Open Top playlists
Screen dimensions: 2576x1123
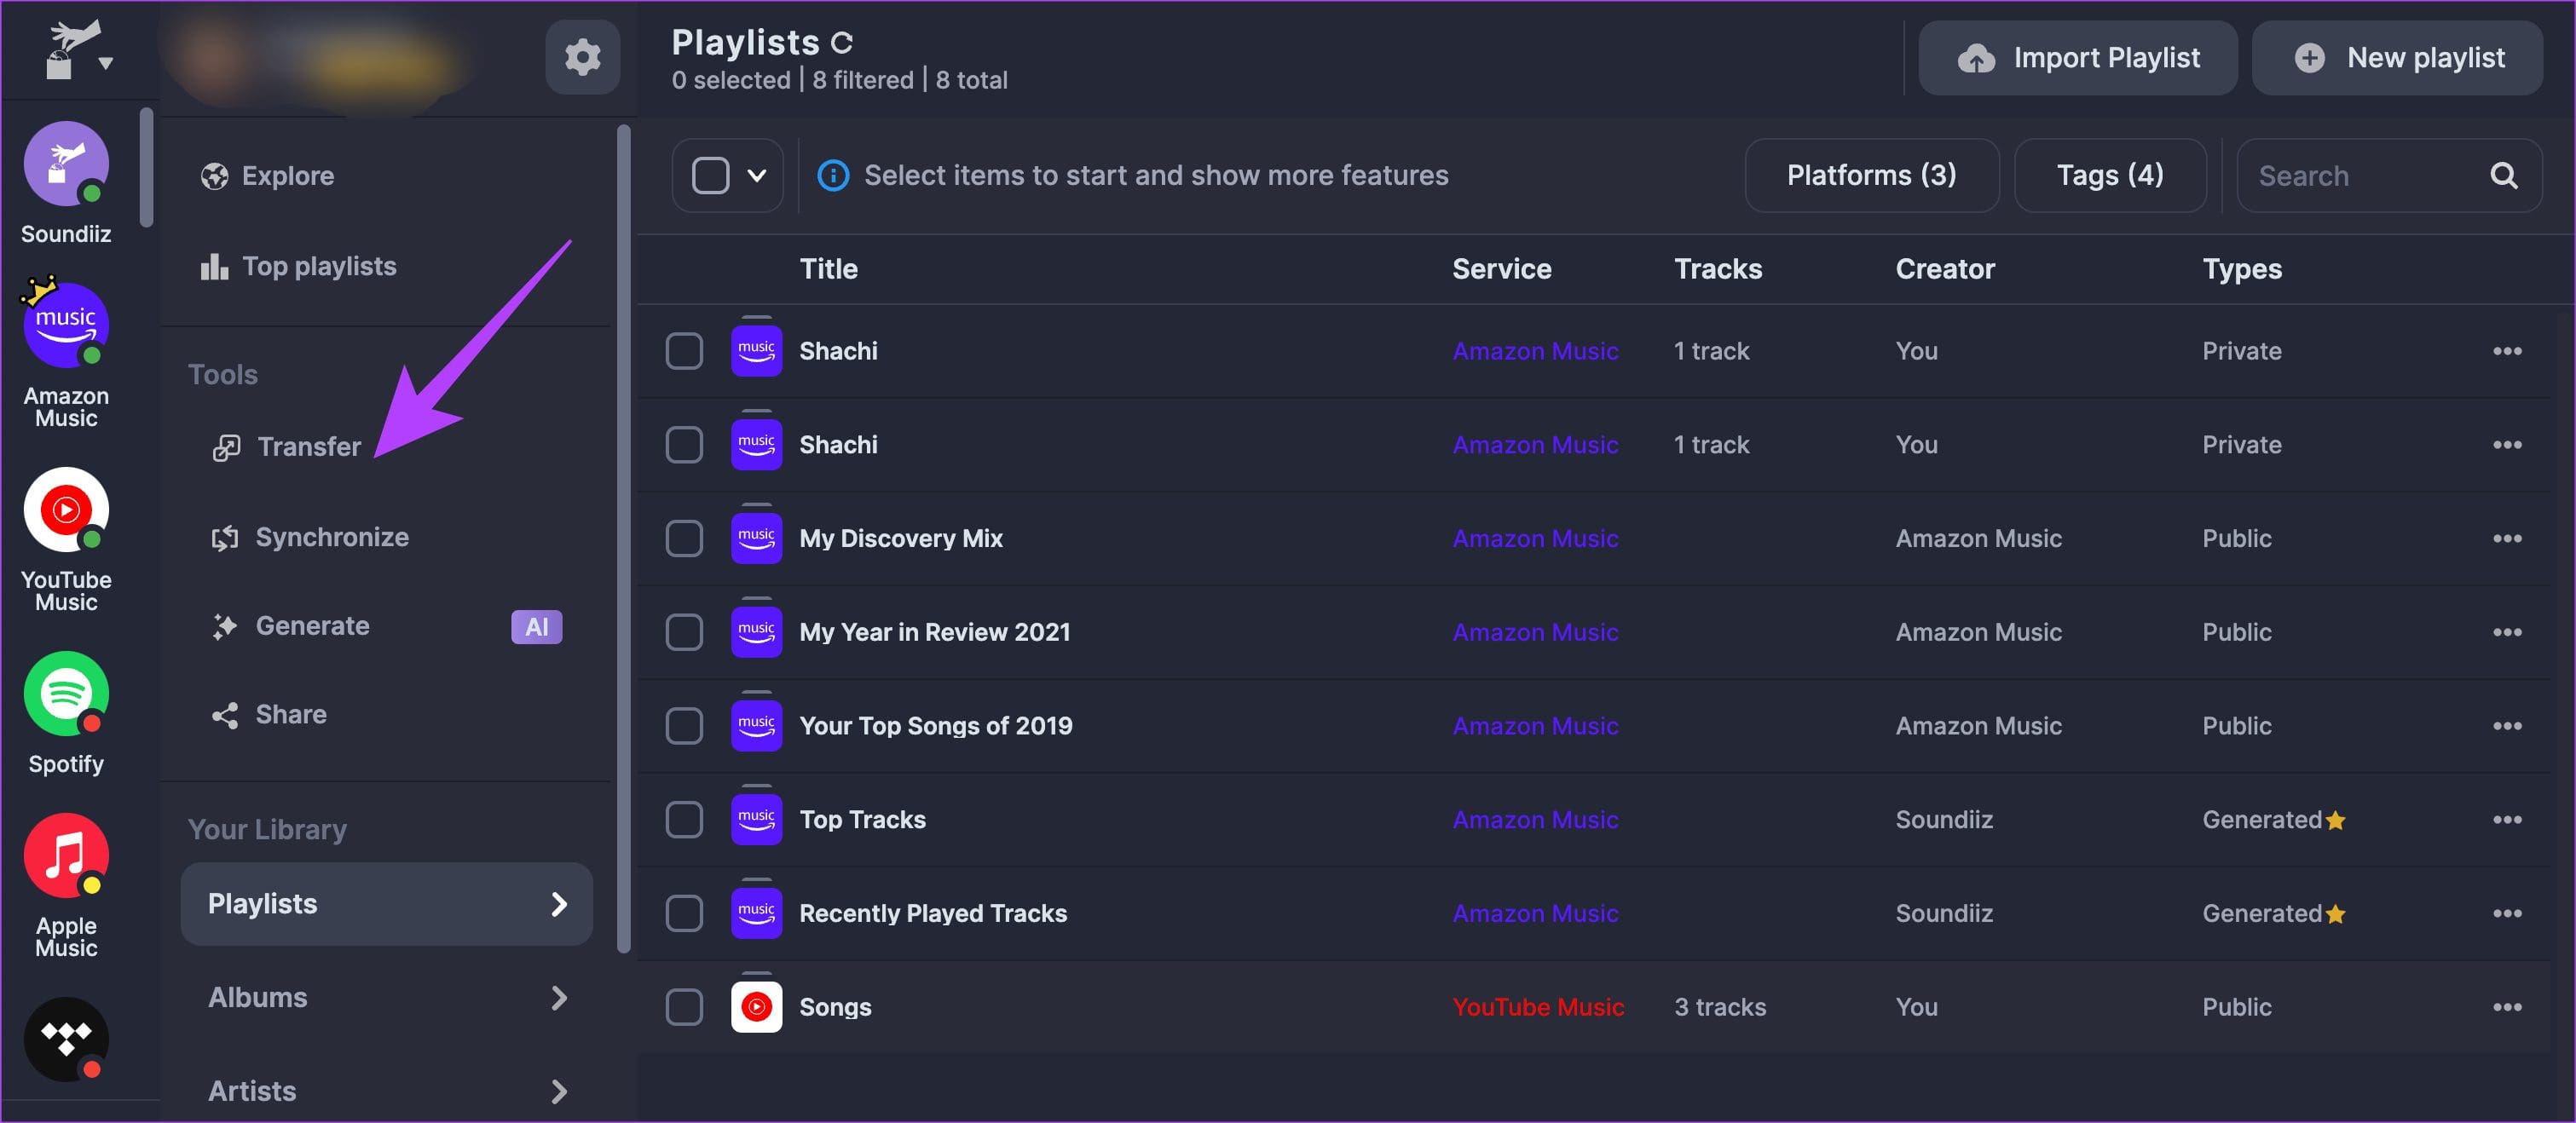(x=298, y=267)
